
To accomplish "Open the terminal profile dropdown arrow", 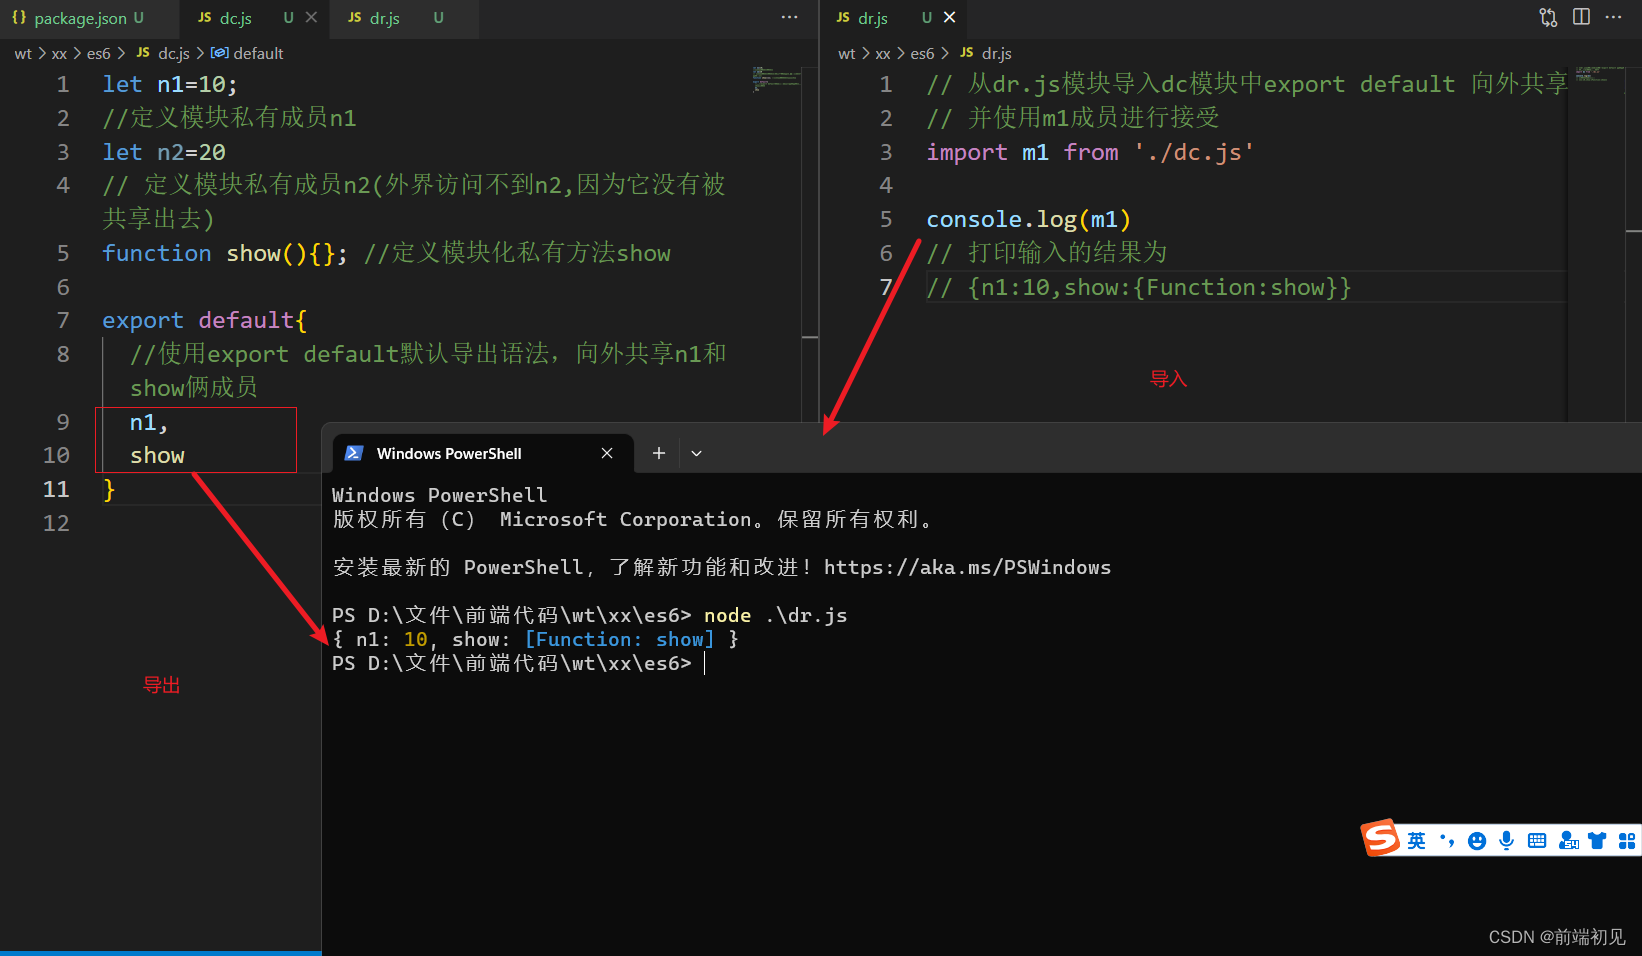I will coord(697,453).
